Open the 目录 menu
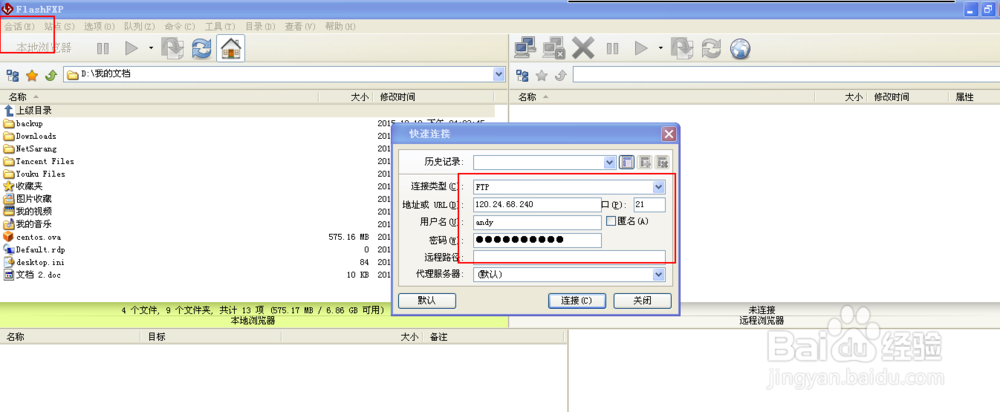The width and height of the screenshot is (1000, 412). click(x=260, y=26)
